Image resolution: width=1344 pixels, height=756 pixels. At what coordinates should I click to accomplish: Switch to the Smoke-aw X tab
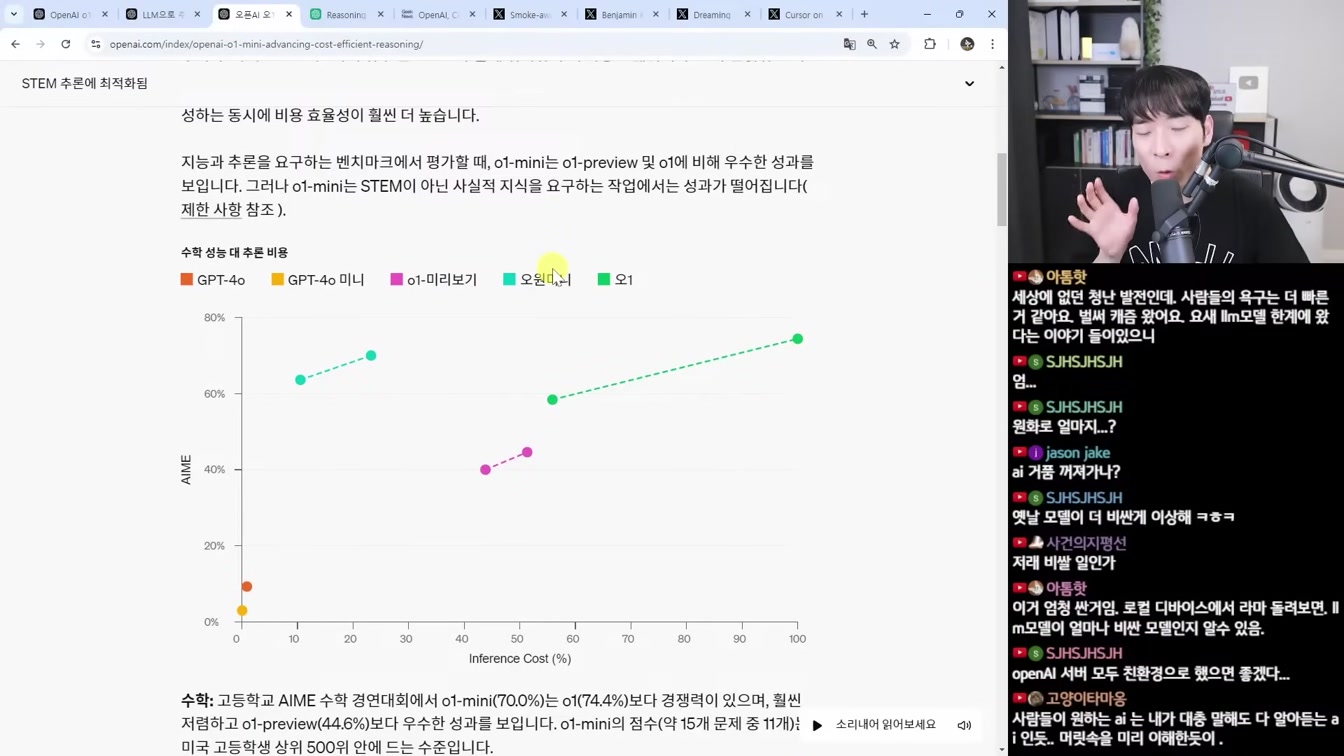tap(530, 15)
